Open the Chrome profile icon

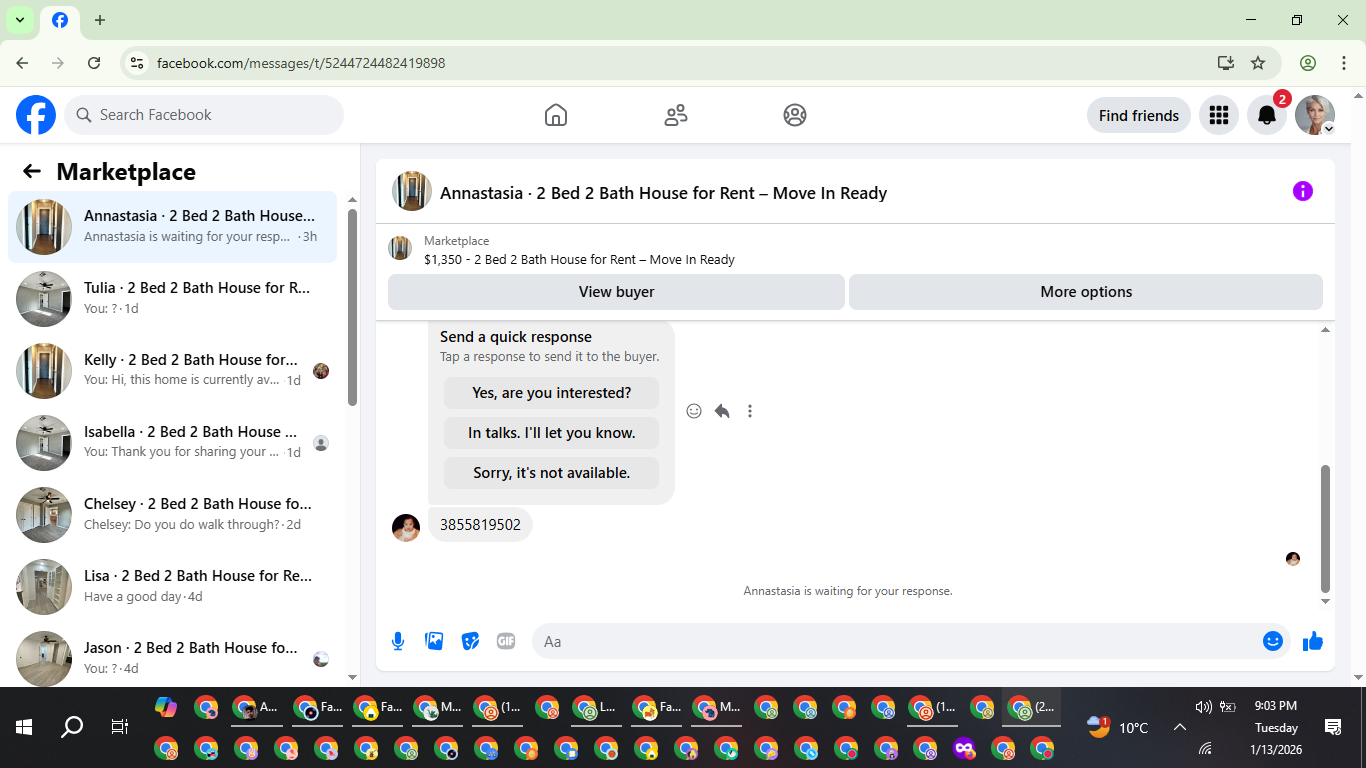click(x=1308, y=63)
